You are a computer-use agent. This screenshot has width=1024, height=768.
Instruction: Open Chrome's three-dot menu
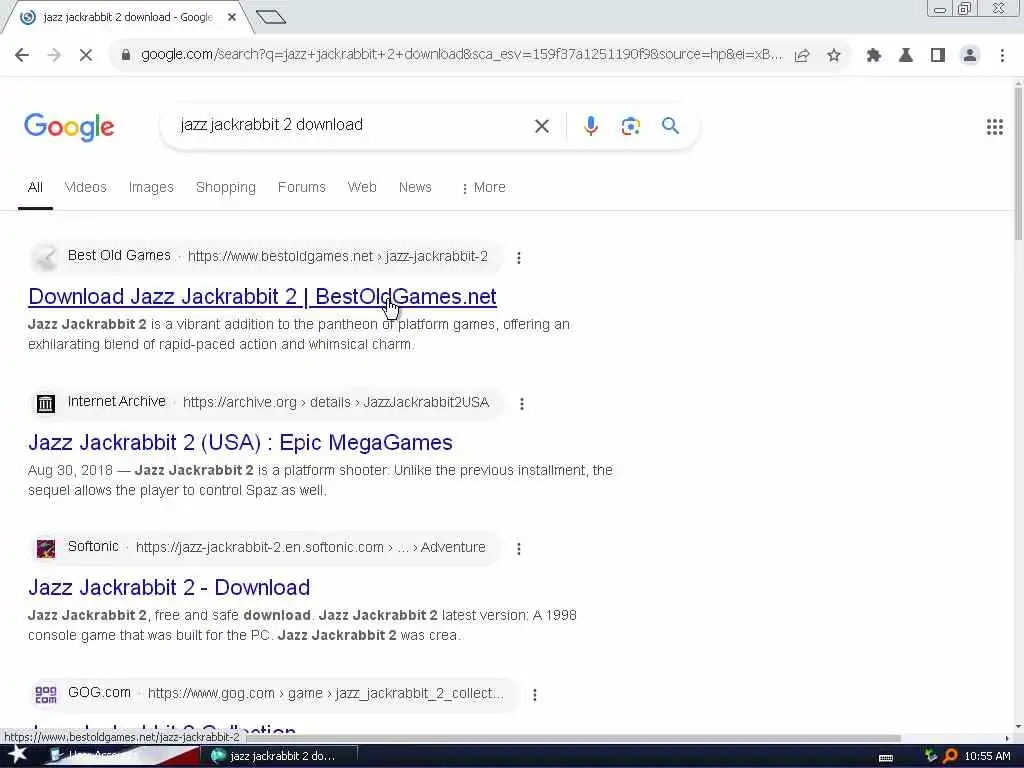point(1002,55)
